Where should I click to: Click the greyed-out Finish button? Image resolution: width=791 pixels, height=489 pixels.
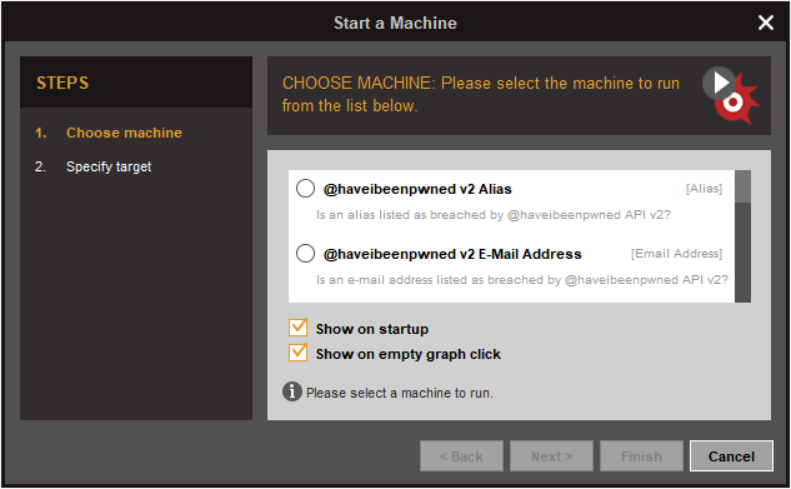(641, 456)
